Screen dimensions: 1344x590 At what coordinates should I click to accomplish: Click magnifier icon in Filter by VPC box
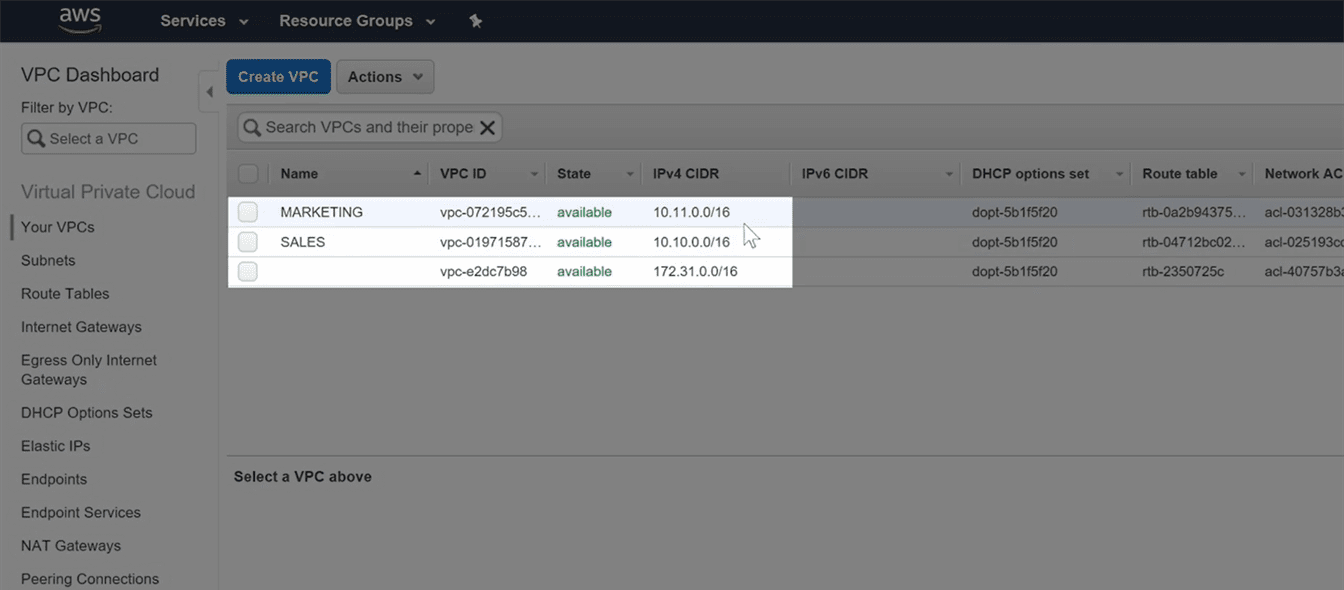36,139
